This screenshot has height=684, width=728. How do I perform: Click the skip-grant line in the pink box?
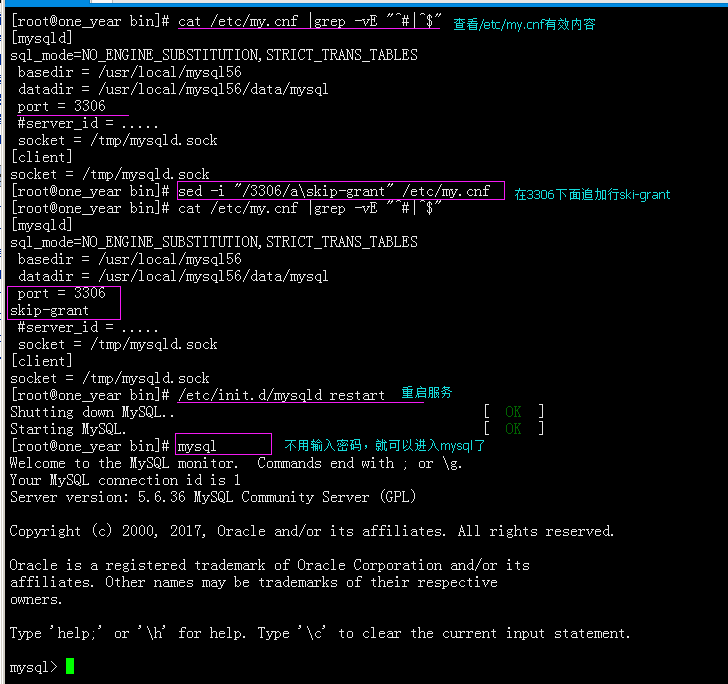click(50, 310)
